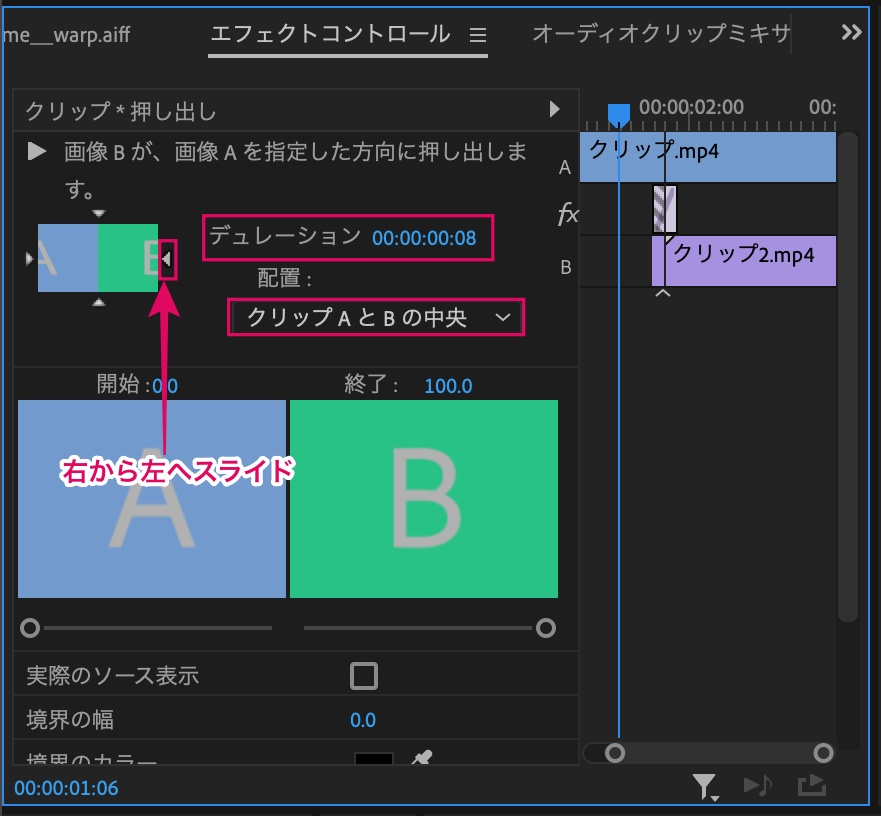This screenshot has height=816, width=881.
Task: Open the filter properties funnel icon
Action: [705, 786]
